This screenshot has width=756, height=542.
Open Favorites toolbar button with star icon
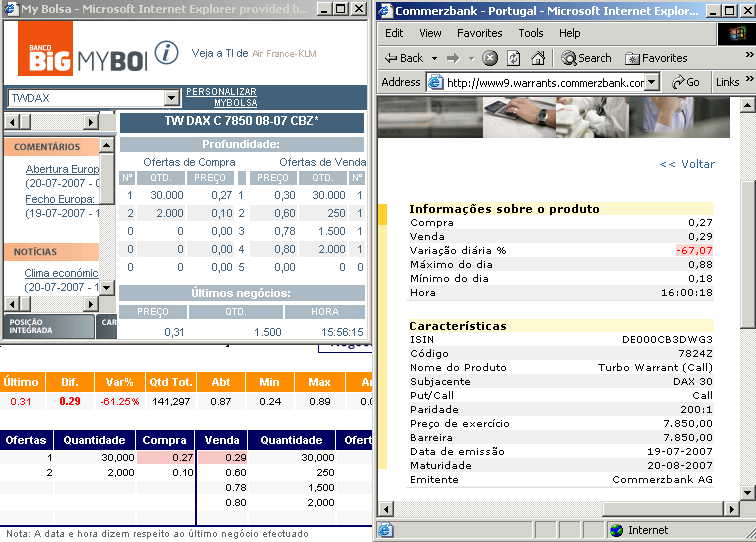point(656,58)
